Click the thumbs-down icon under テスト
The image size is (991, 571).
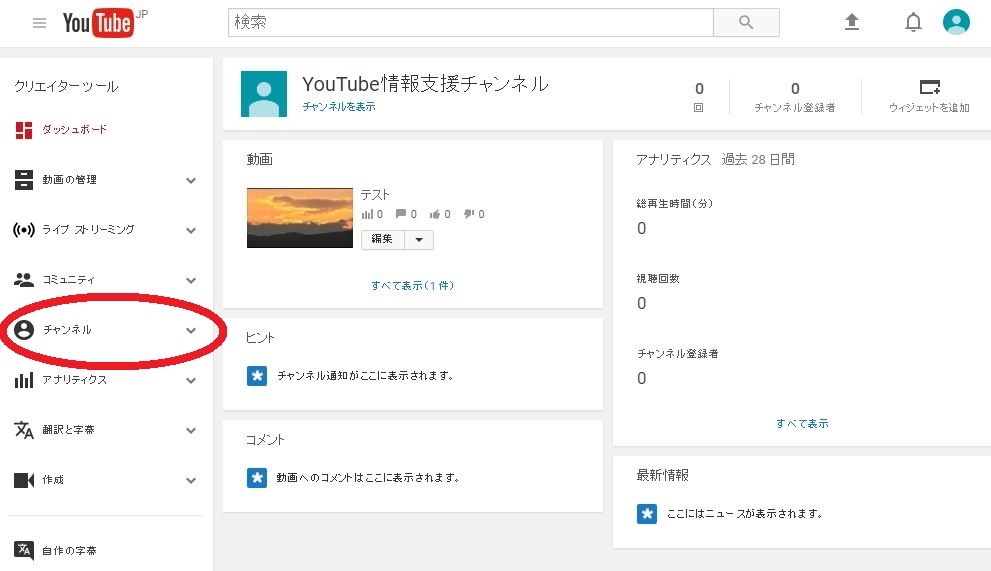469,214
